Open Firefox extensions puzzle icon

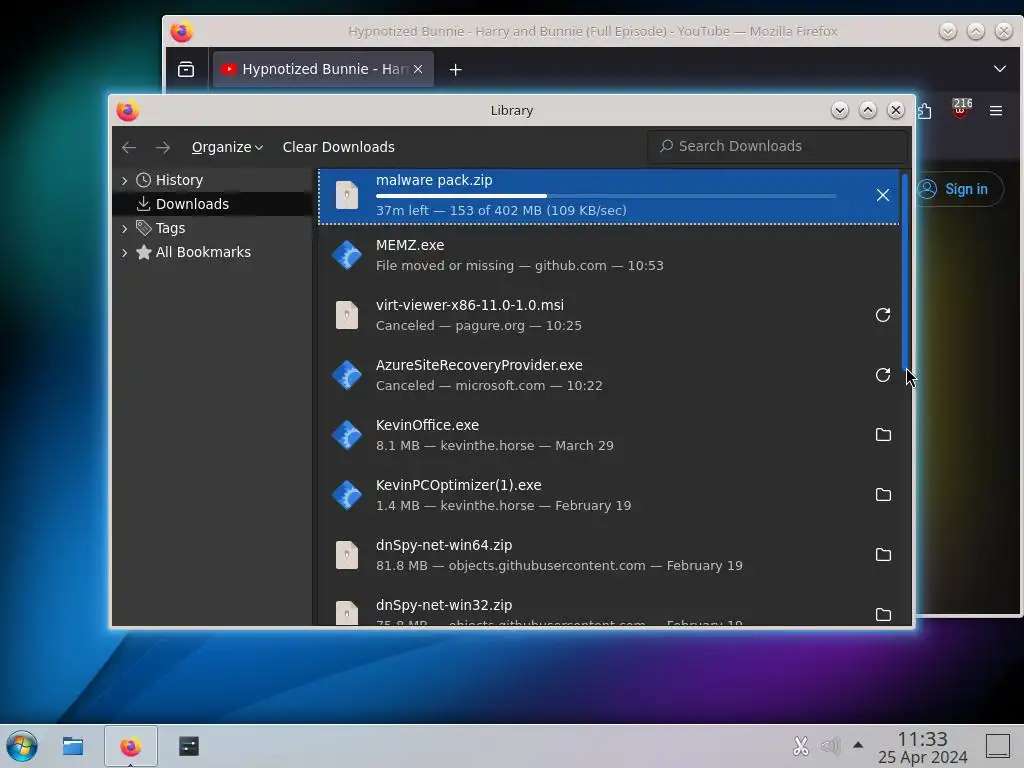tap(925, 111)
